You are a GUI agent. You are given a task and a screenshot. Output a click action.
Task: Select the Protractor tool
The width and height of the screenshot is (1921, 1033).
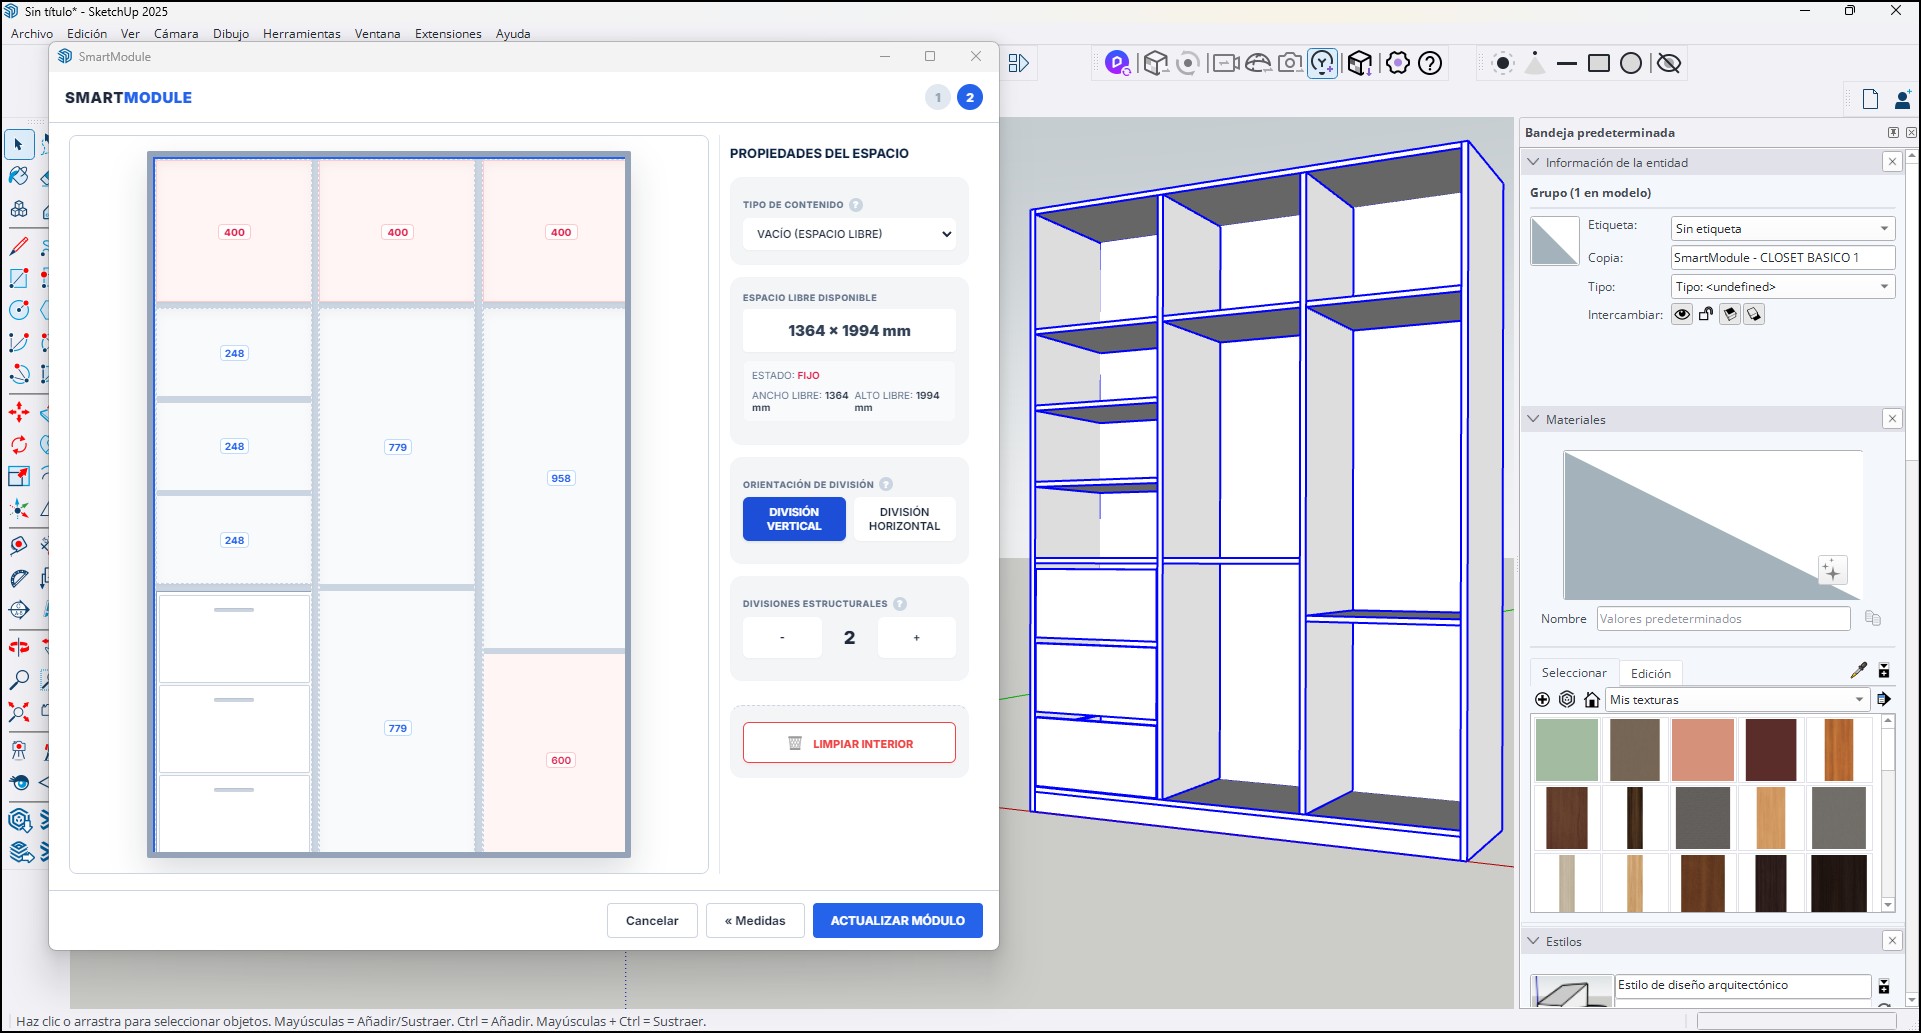coord(19,578)
